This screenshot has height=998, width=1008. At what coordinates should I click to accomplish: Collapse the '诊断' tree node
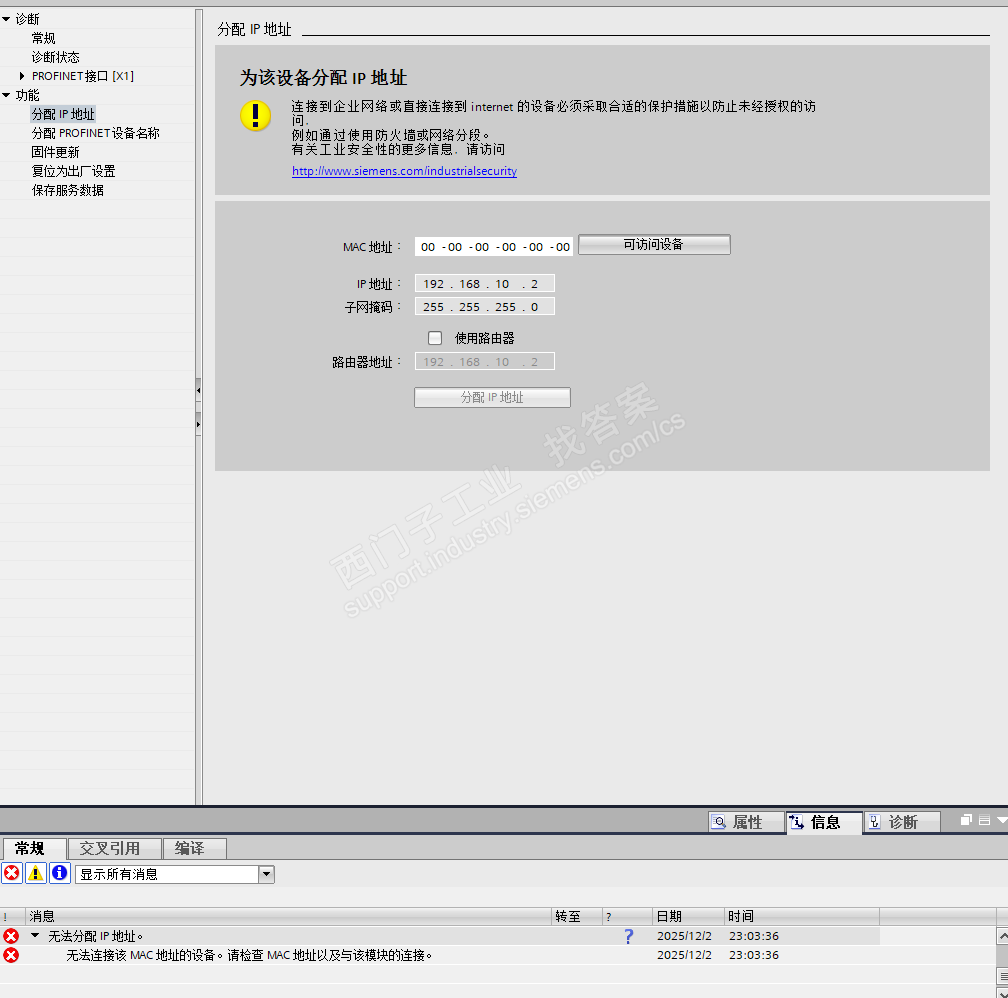click(6, 19)
